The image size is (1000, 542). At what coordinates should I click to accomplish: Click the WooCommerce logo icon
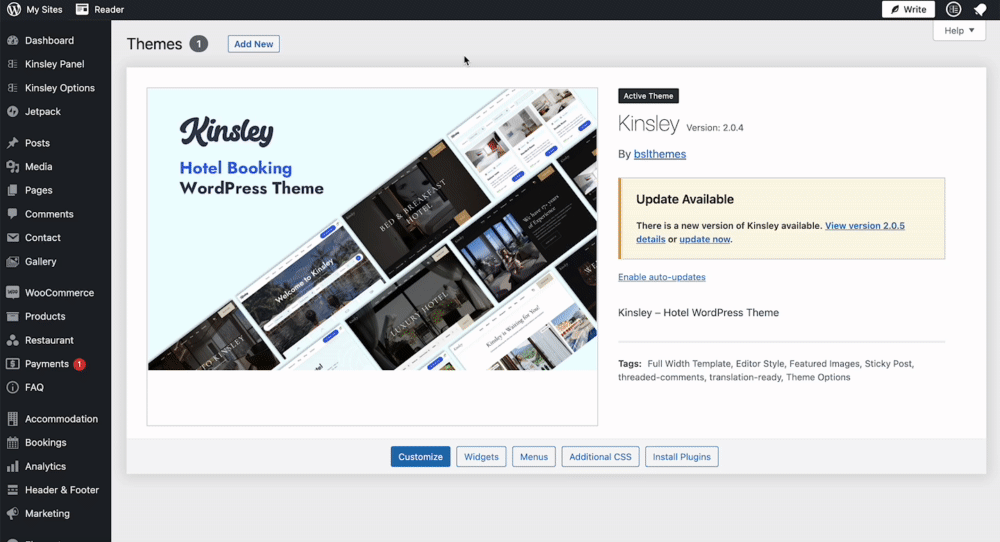coord(13,293)
